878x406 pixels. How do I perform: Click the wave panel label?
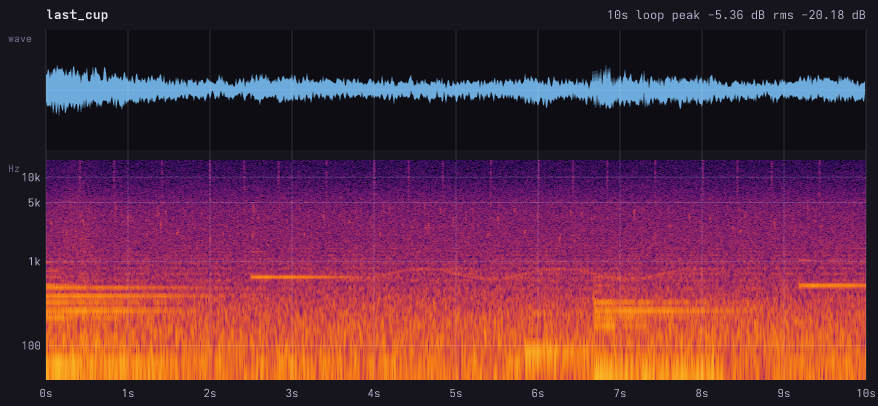(x=20, y=39)
